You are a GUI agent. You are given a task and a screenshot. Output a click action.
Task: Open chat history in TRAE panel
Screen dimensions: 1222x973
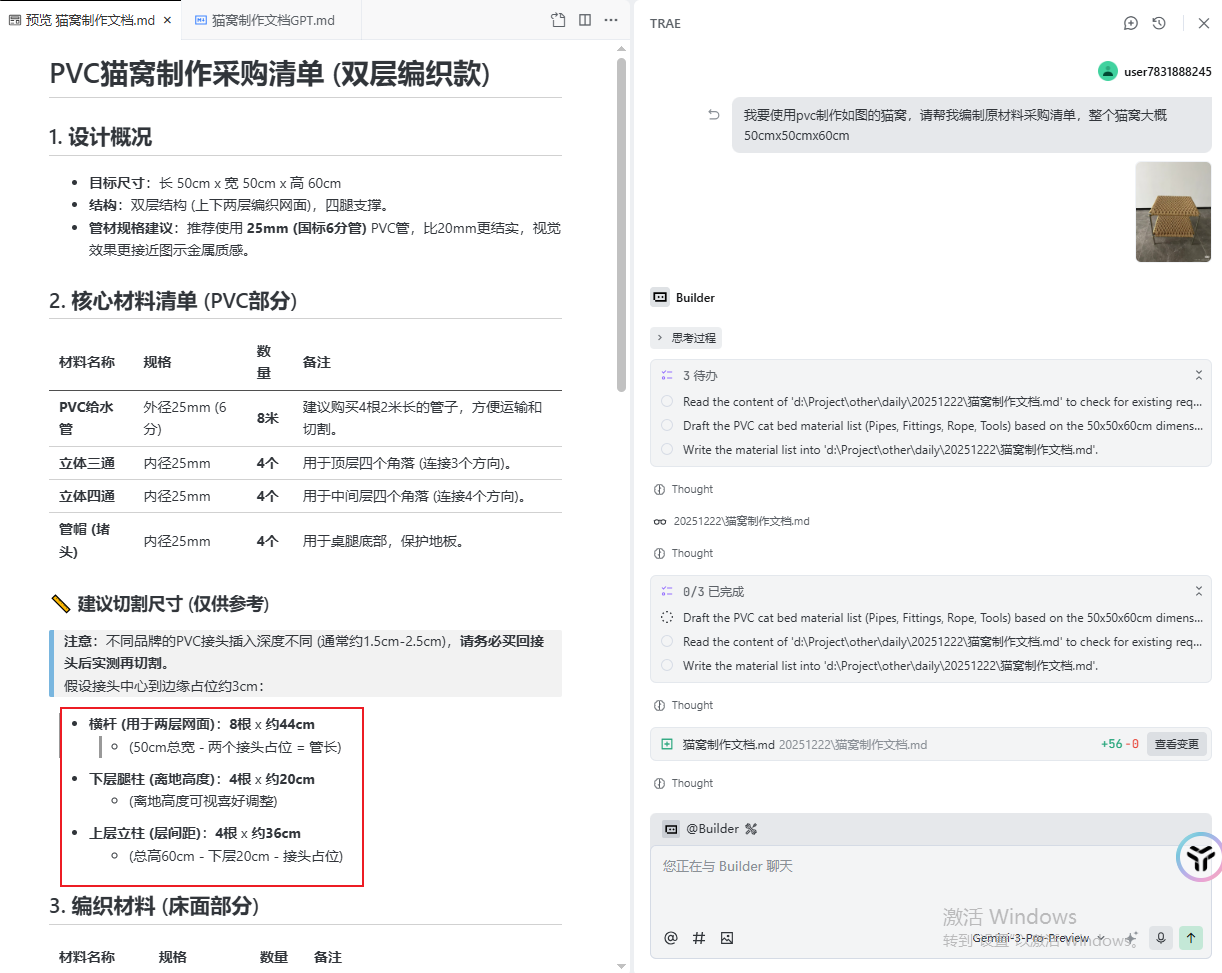pos(1159,23)
